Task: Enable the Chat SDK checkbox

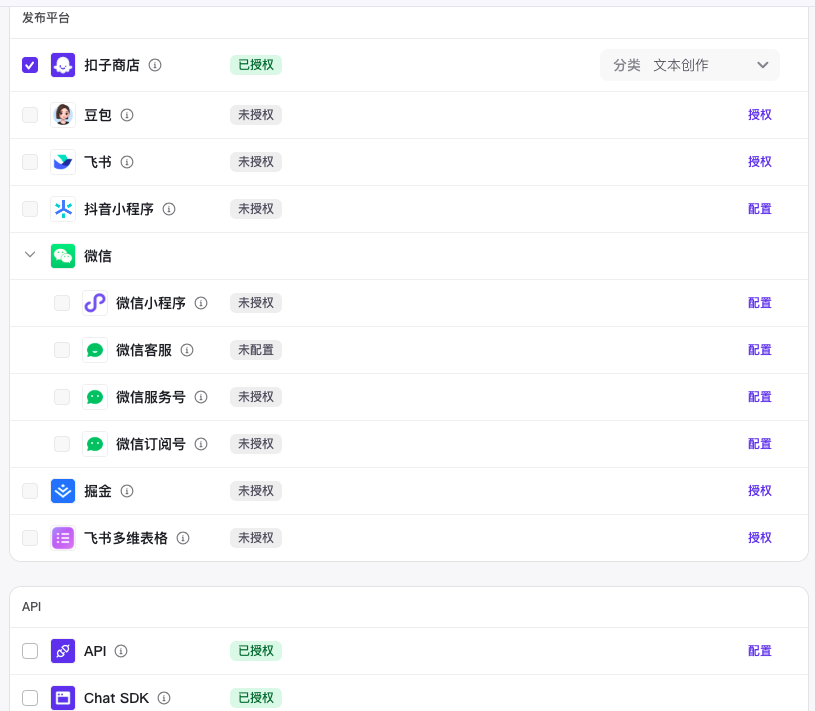Action: coord(30,698)
